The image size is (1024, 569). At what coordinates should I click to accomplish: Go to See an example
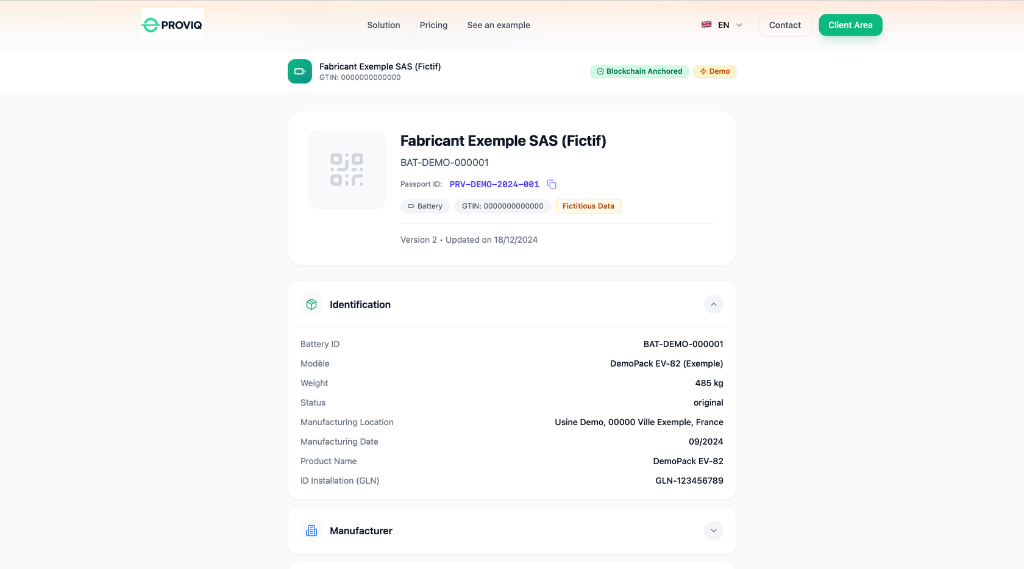tap(498, 25)
